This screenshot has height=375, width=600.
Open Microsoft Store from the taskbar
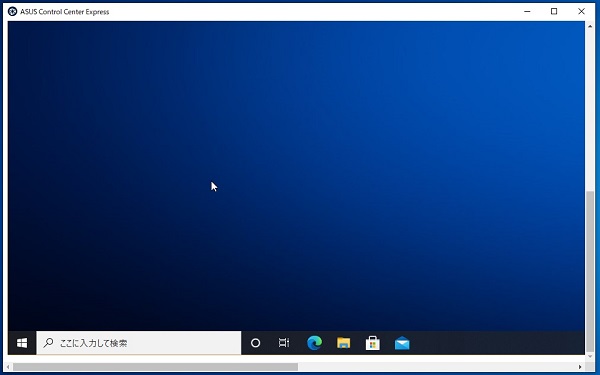click(x=373, y=343)
